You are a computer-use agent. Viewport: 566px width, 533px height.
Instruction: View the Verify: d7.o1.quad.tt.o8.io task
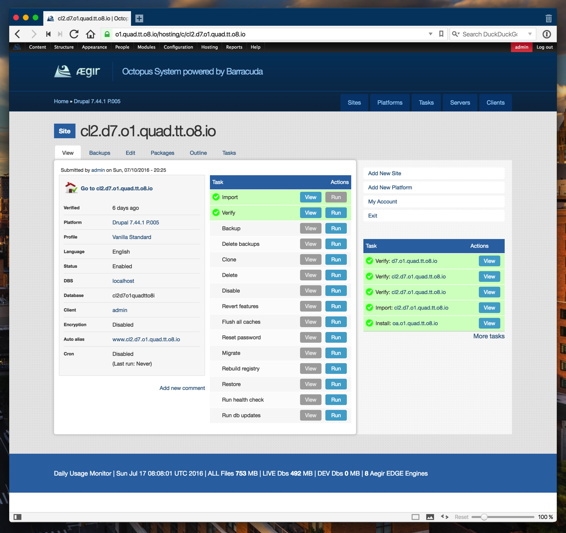[x=489, y=261]
